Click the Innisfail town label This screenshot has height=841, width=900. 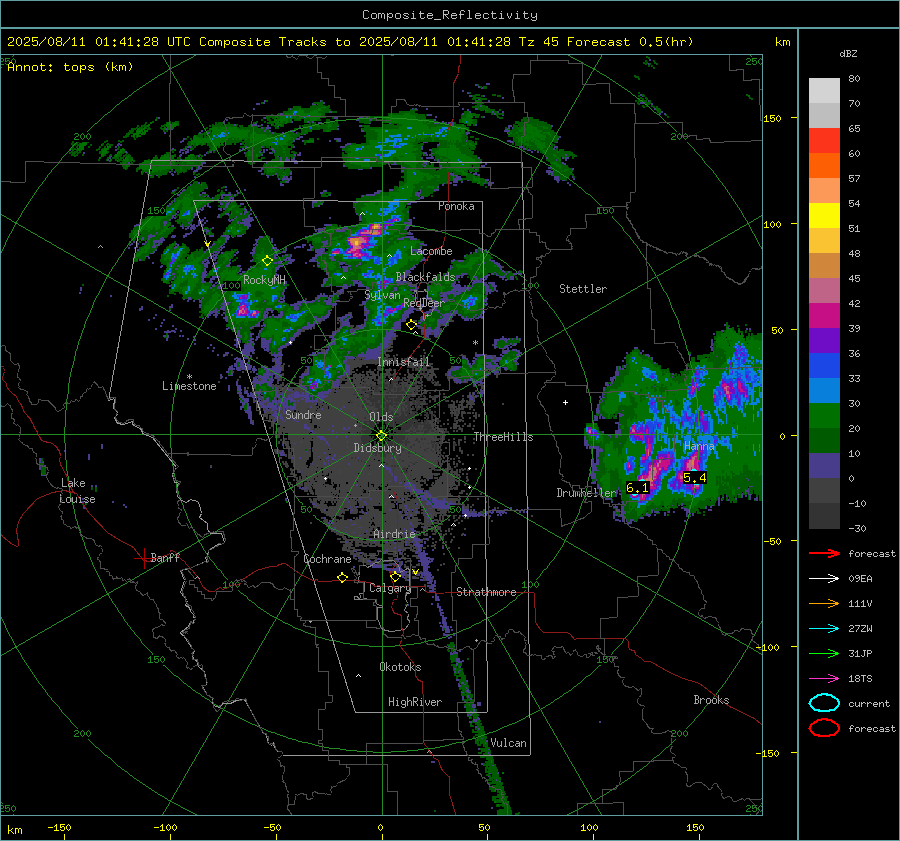(404, 362)
